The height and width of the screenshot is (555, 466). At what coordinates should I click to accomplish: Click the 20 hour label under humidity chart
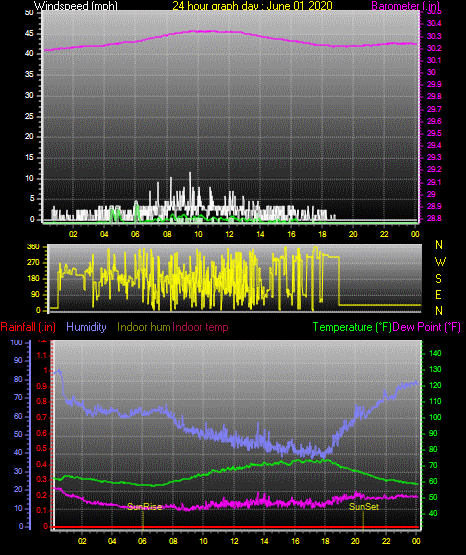pos(355,541)
